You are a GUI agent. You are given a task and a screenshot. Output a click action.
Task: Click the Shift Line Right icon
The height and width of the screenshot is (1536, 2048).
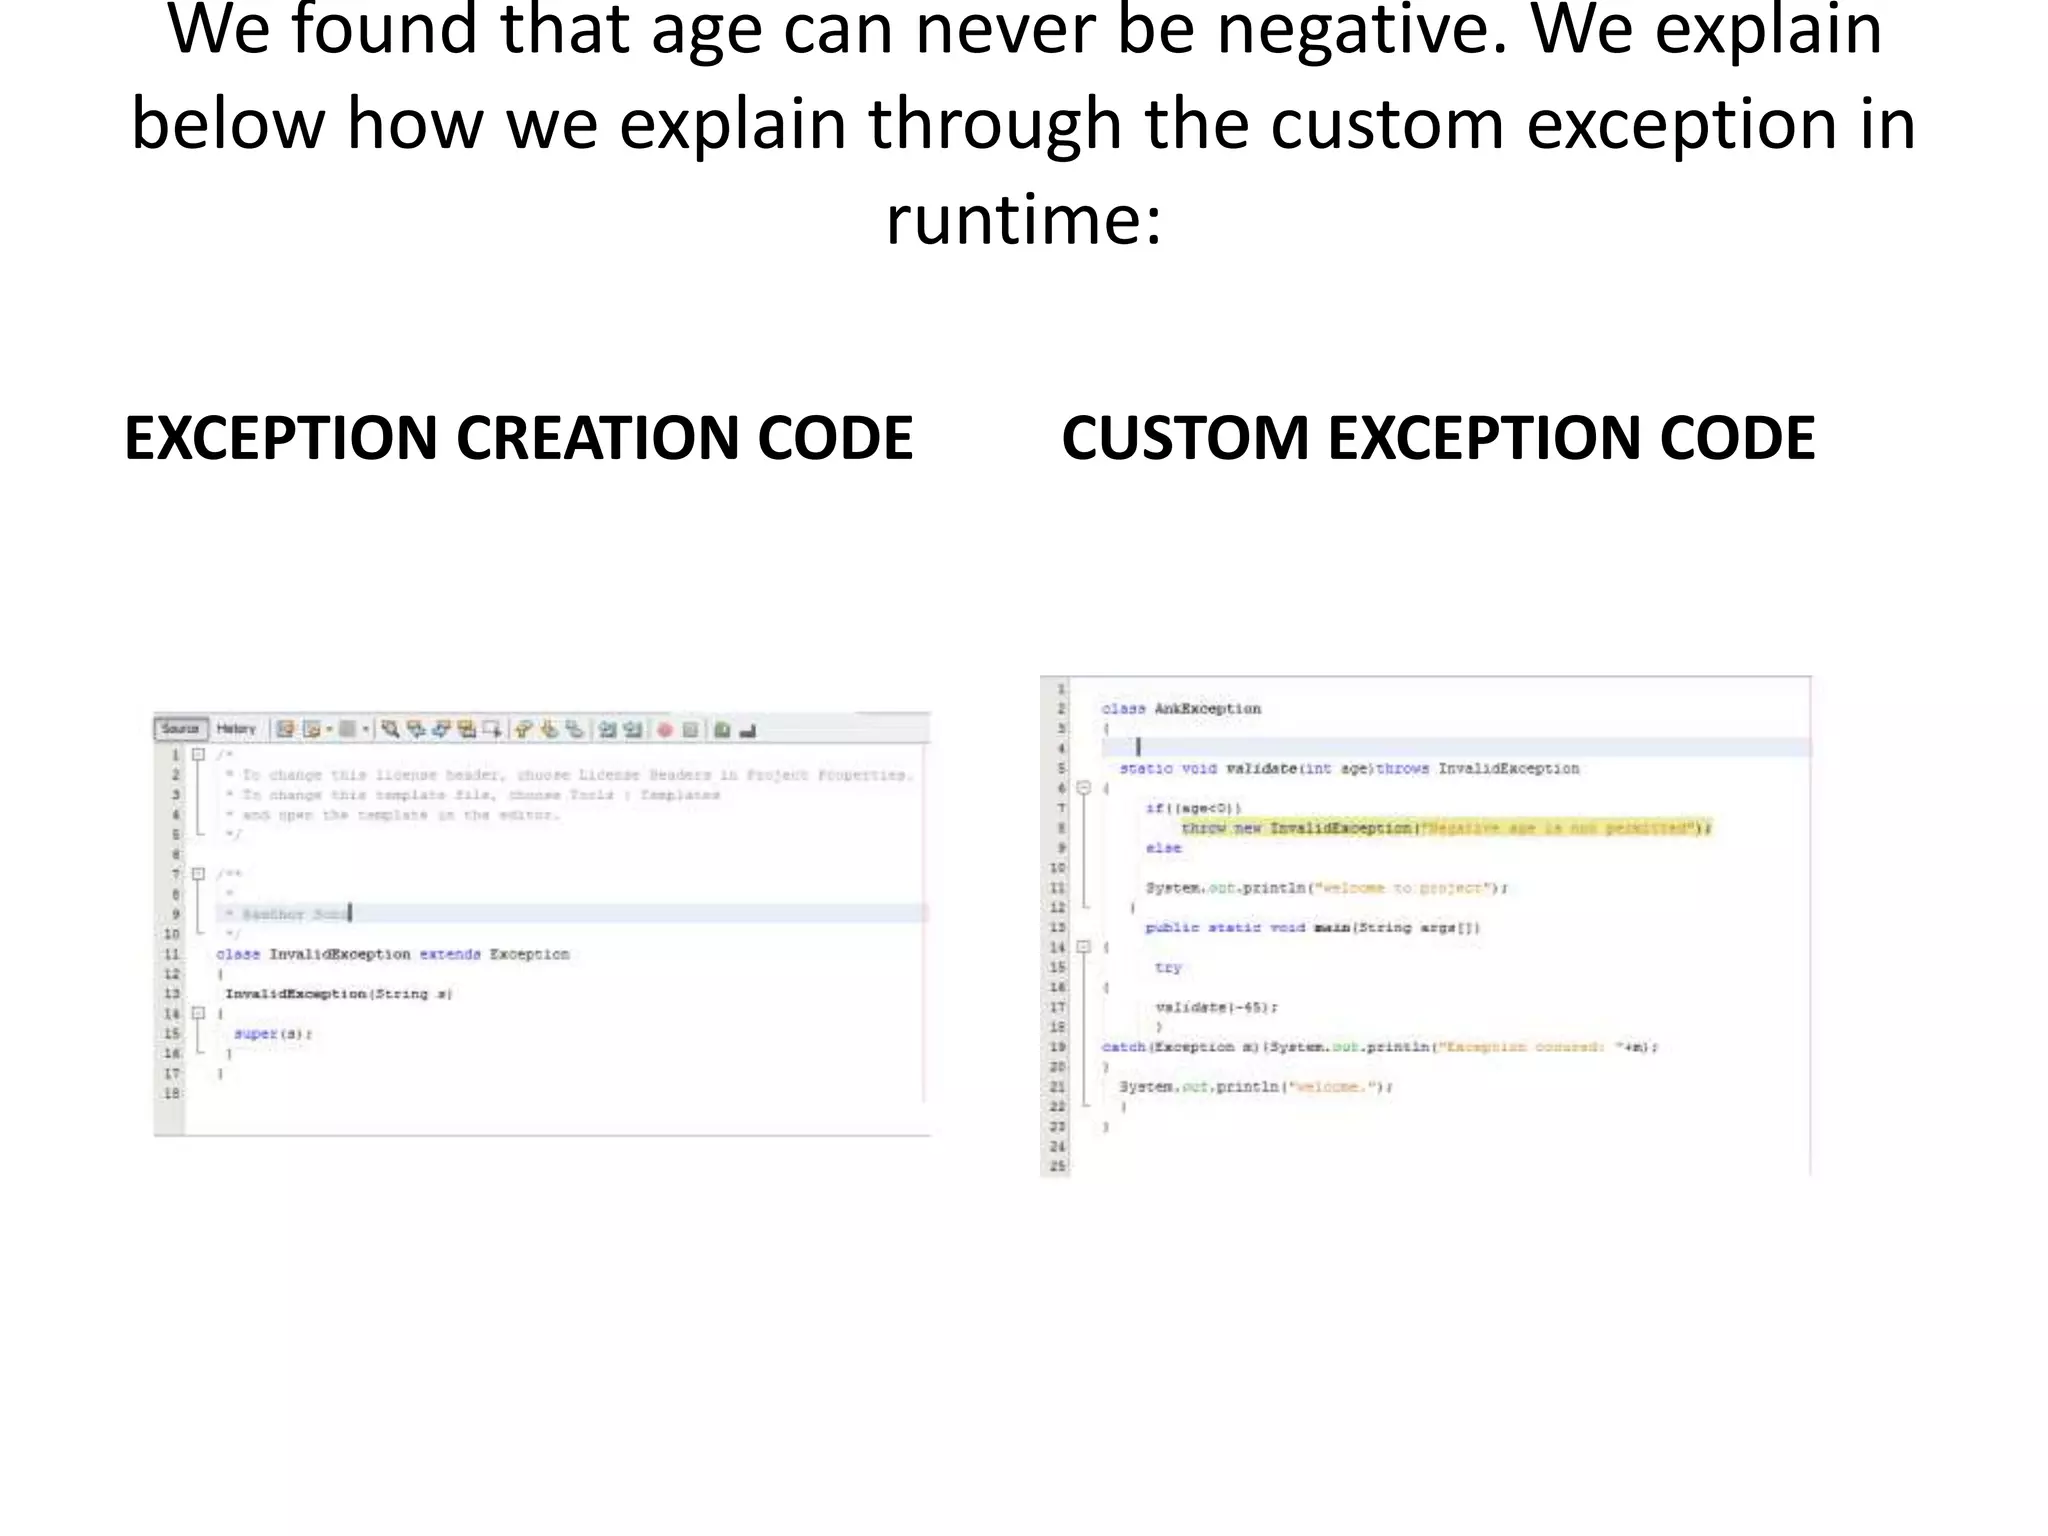[x=633, y=729]
